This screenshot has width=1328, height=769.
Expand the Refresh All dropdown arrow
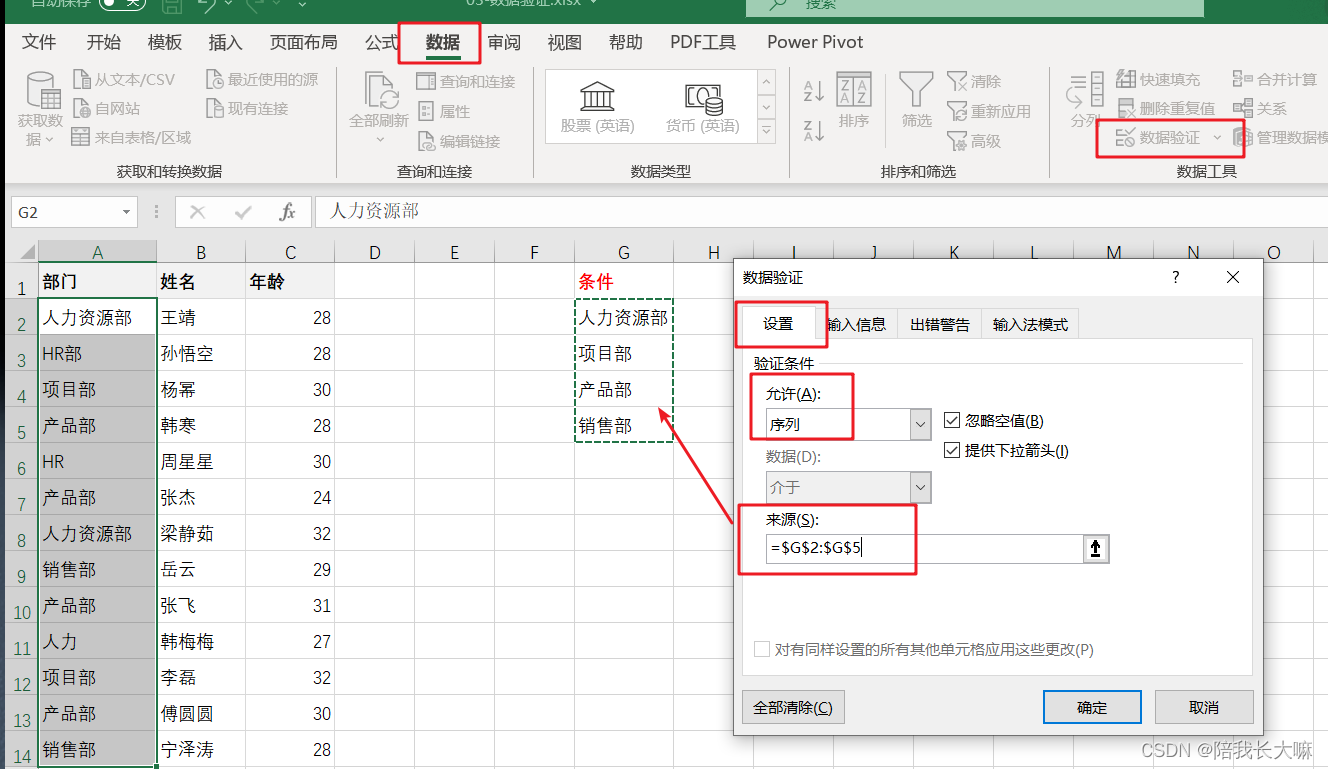click(379, 140)
